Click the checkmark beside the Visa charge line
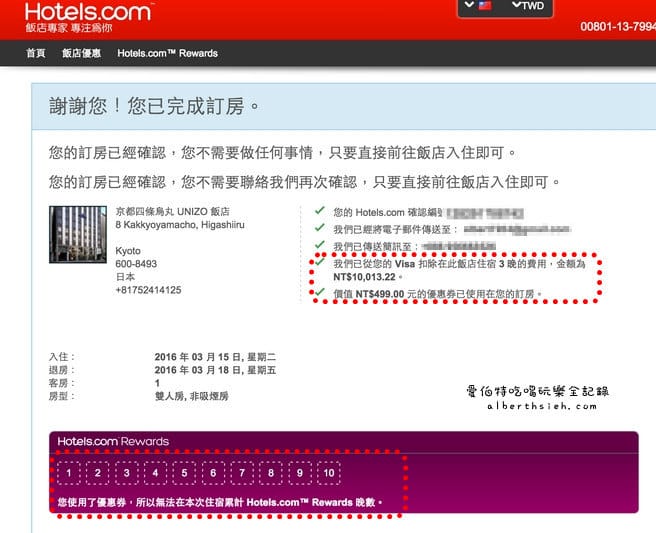656x533 pixels. tap(320, 262)
